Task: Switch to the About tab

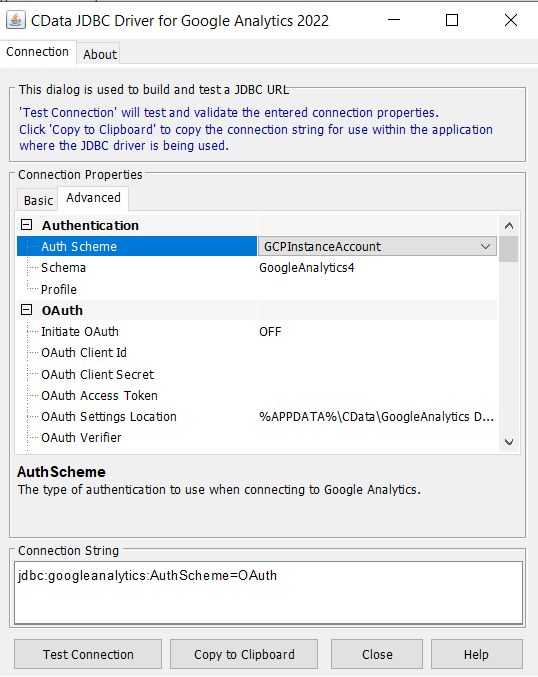Action: (100, 54)
